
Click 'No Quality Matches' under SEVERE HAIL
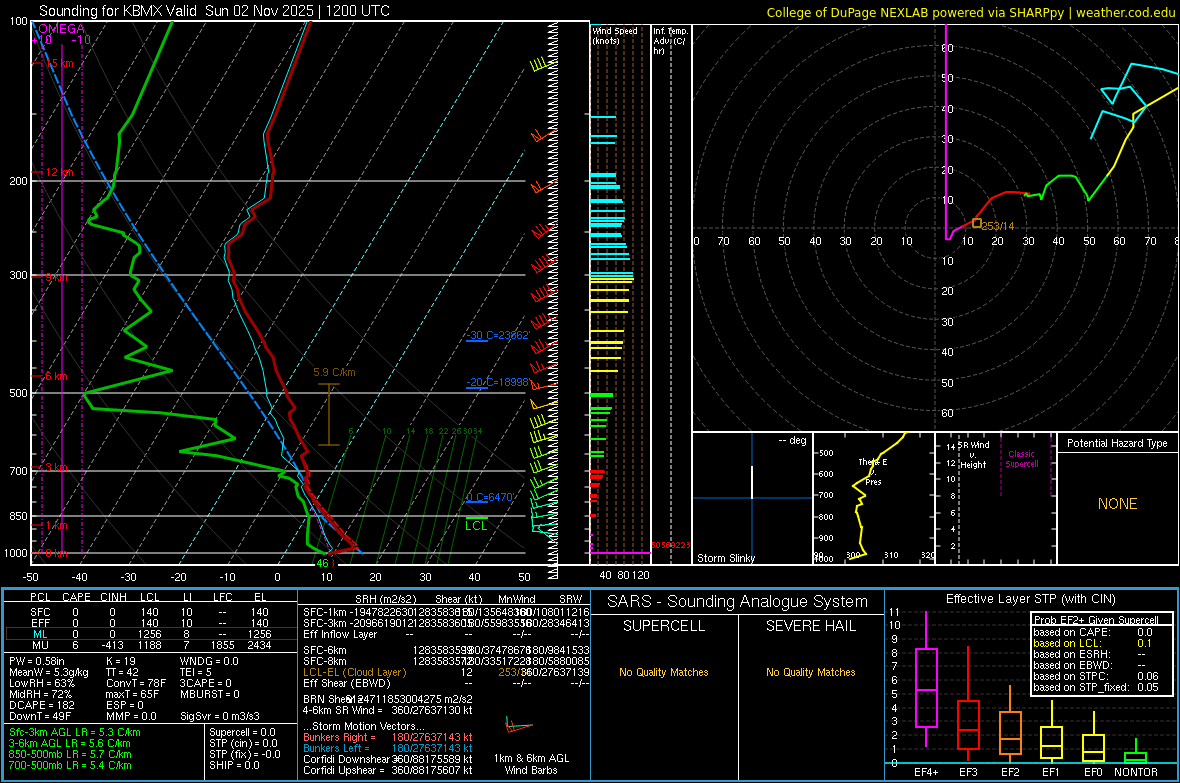[810, 672]
